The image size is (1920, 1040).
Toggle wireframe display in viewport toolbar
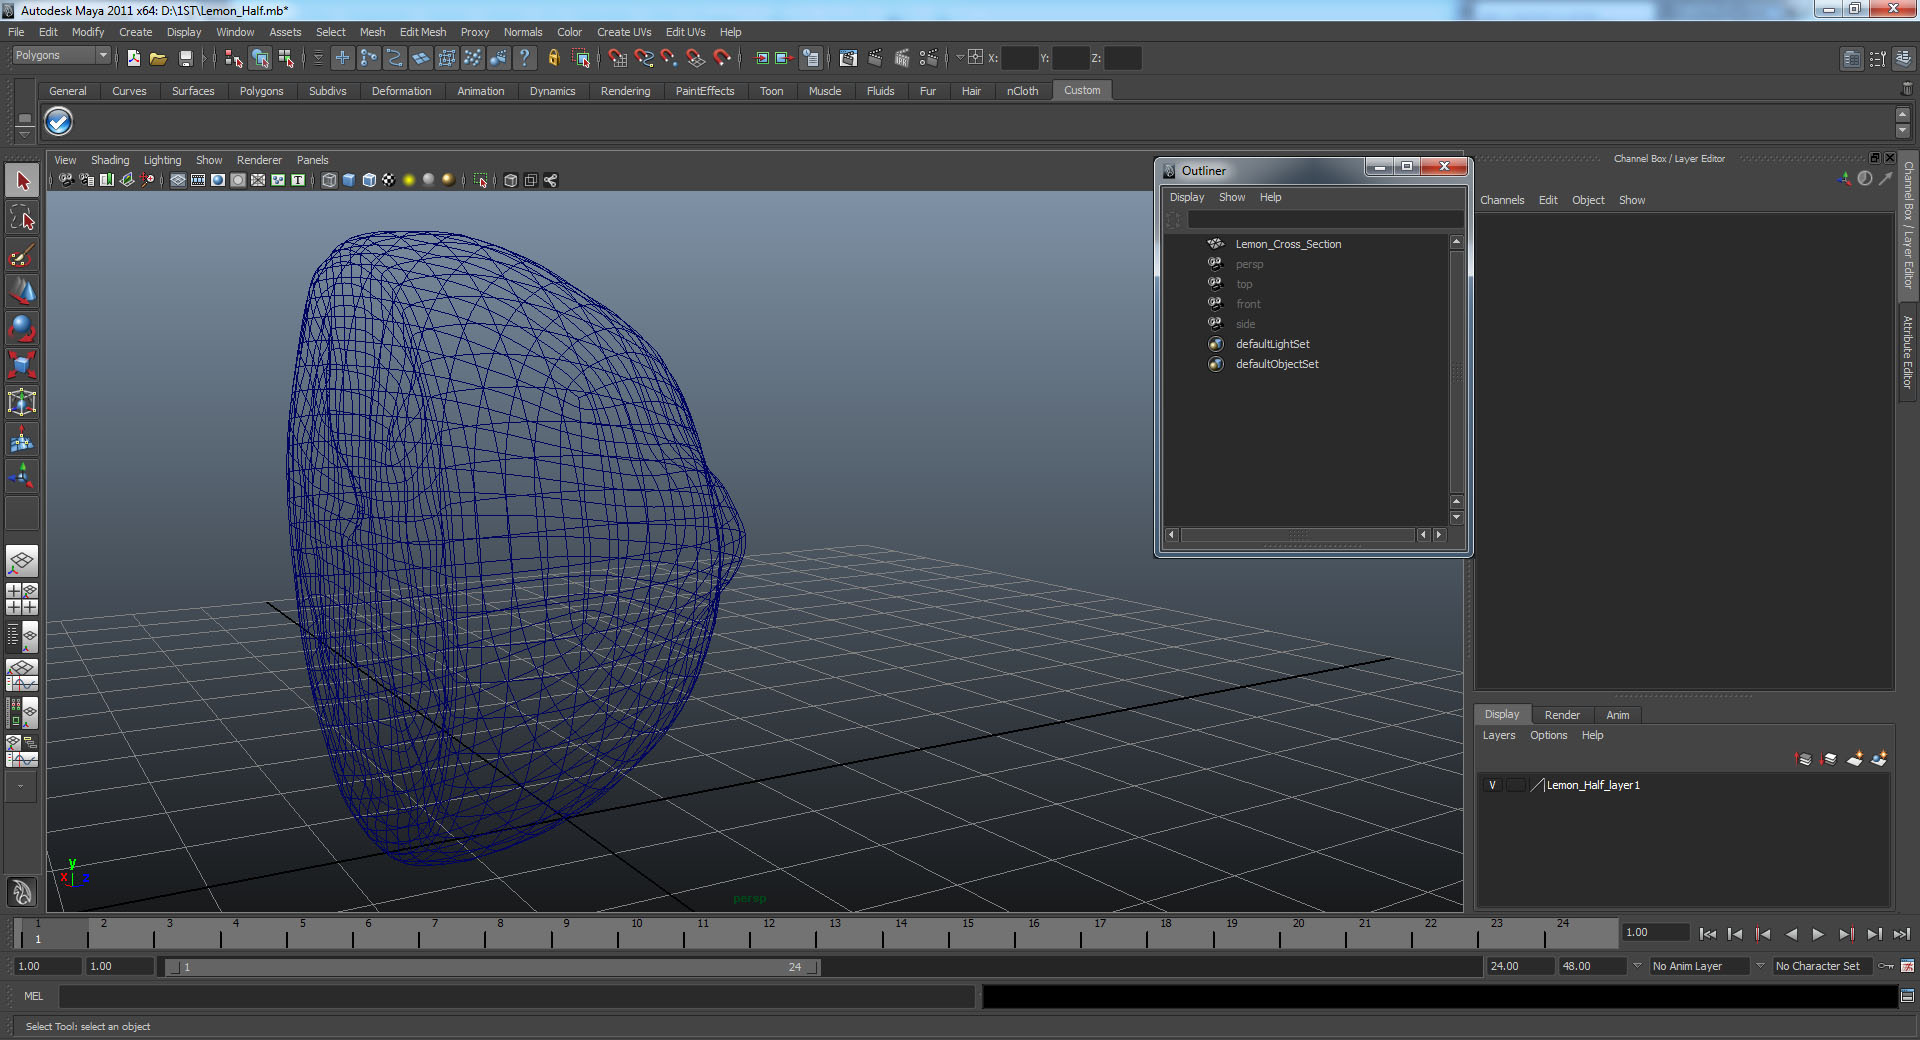tap(329, 180)
